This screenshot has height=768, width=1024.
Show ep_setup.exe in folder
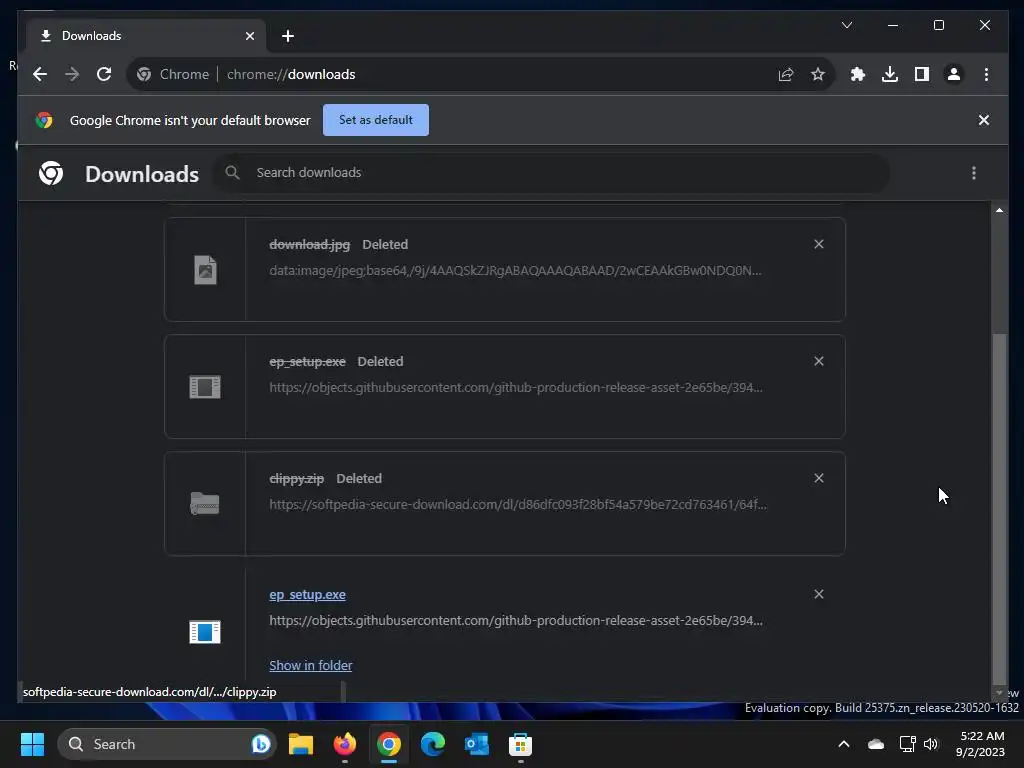[311, 665]
